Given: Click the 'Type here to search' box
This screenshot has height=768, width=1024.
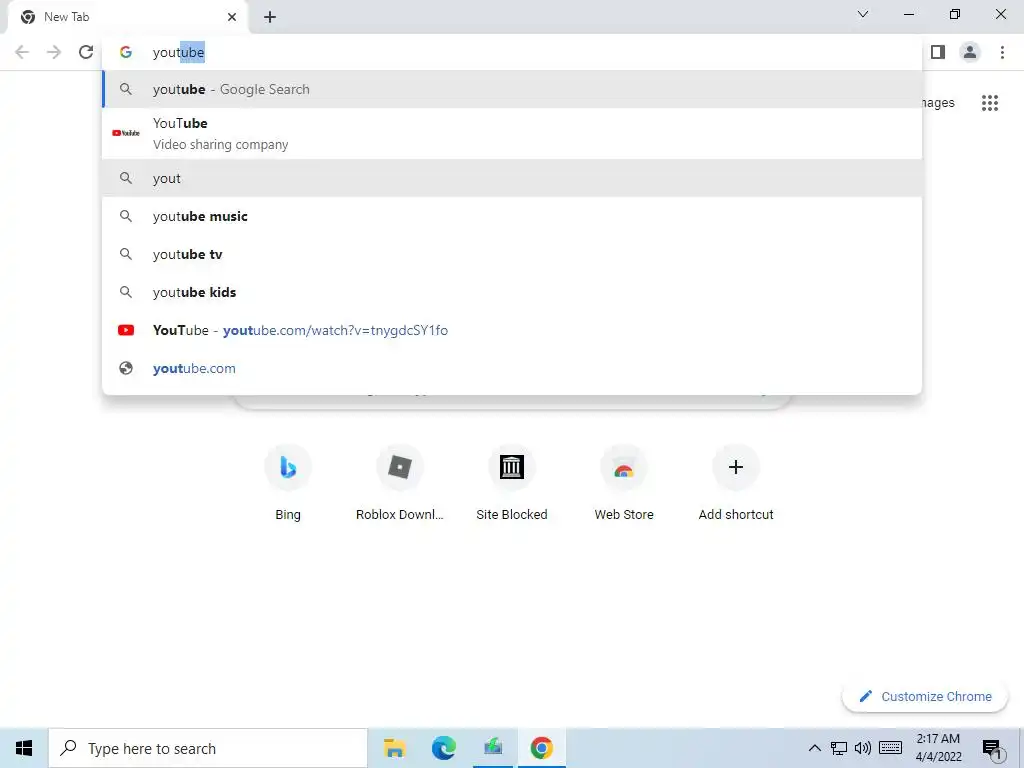Looking at the screenshot, I should (208, 748).
